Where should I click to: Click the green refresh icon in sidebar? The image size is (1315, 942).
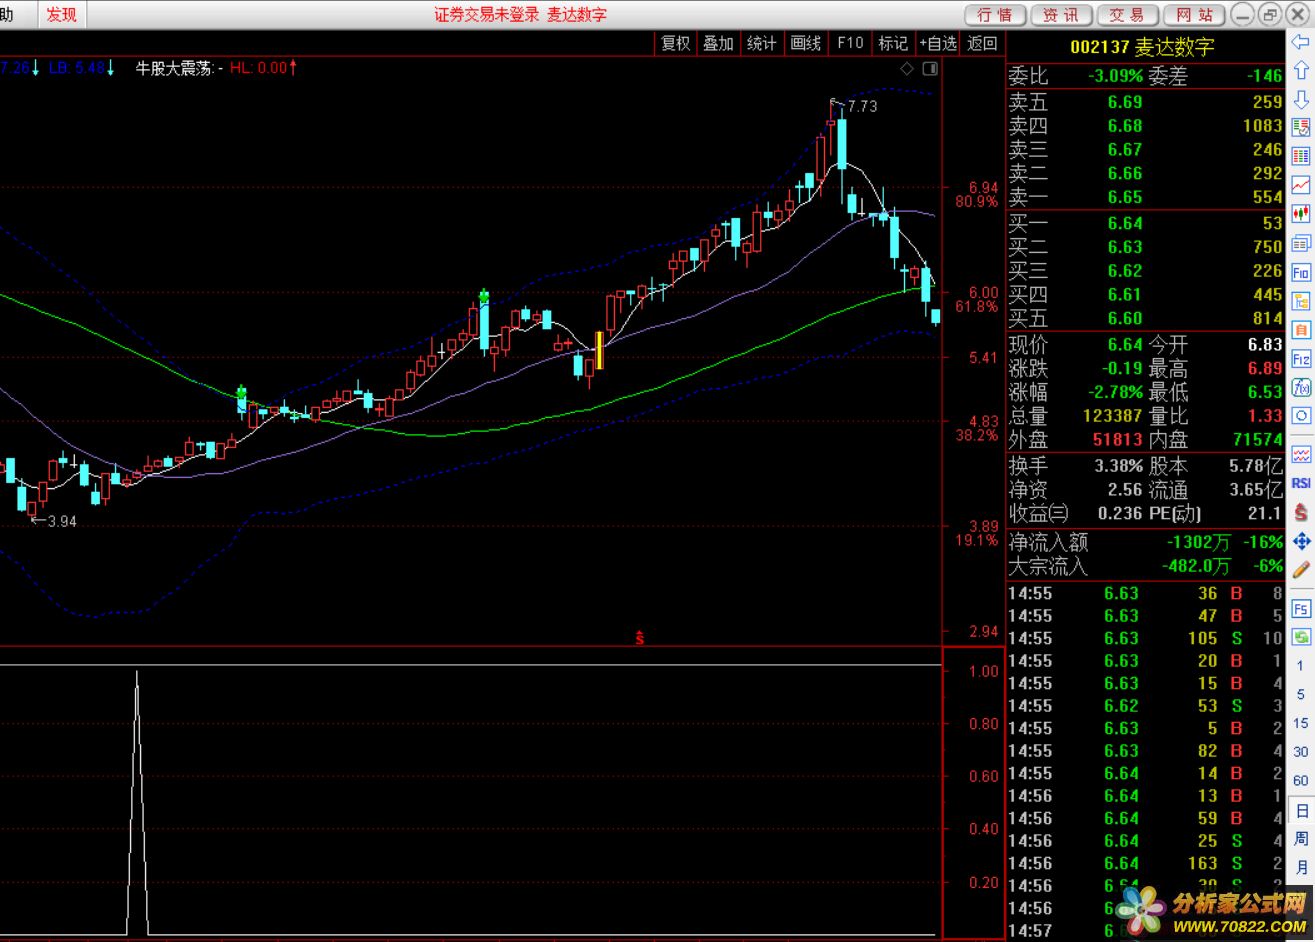pyautogui.click(x=1301, y=636)
